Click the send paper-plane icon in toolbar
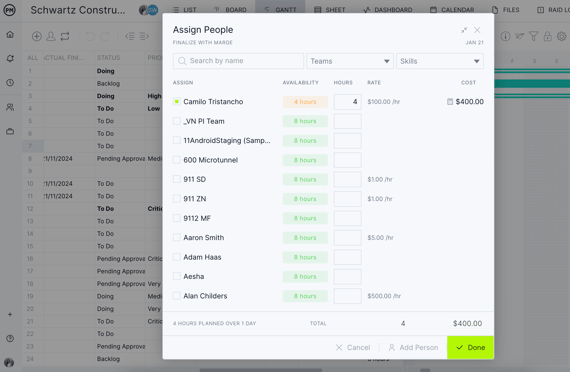570x372 pixels. click(519, 36)
